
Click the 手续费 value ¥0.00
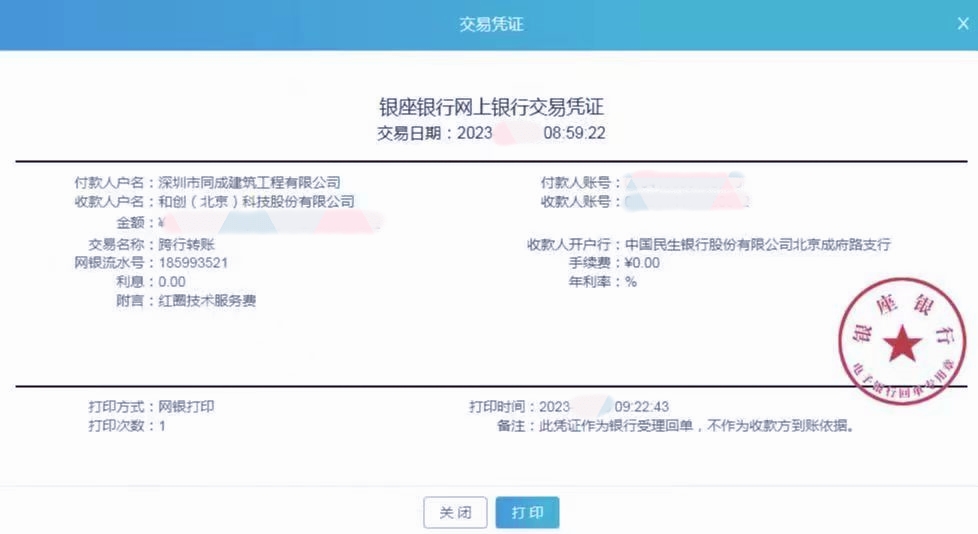coord(641,263)
